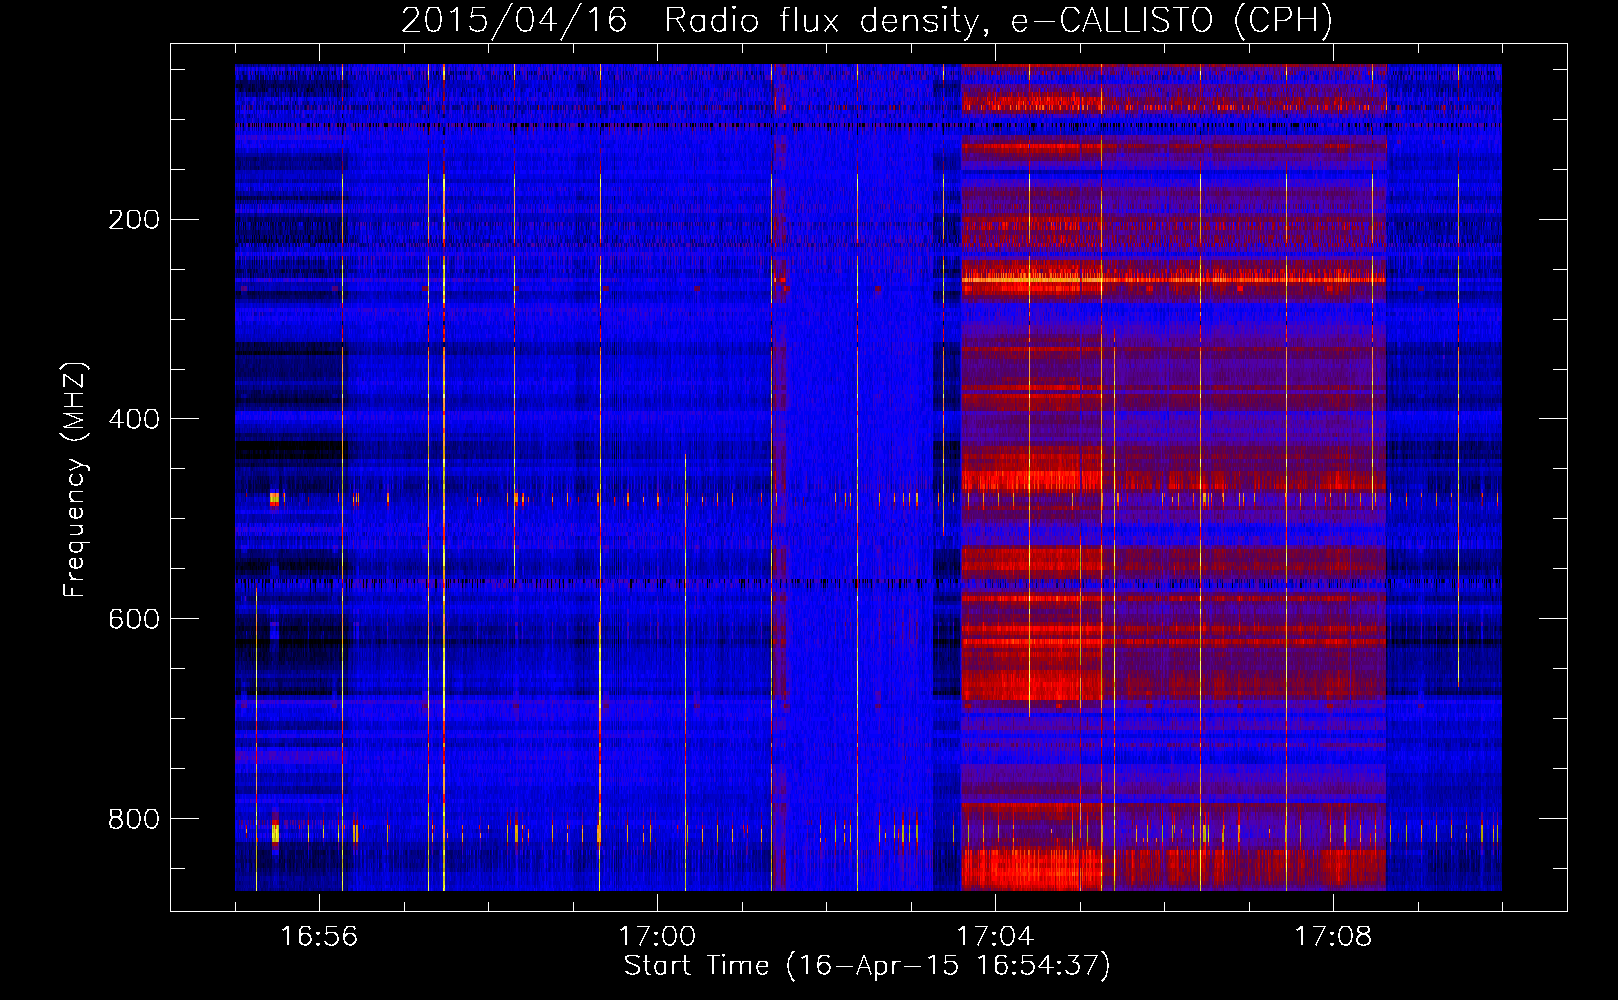
Task: Click the 16:56 time tick label
Action: click(x=319, y=936)
